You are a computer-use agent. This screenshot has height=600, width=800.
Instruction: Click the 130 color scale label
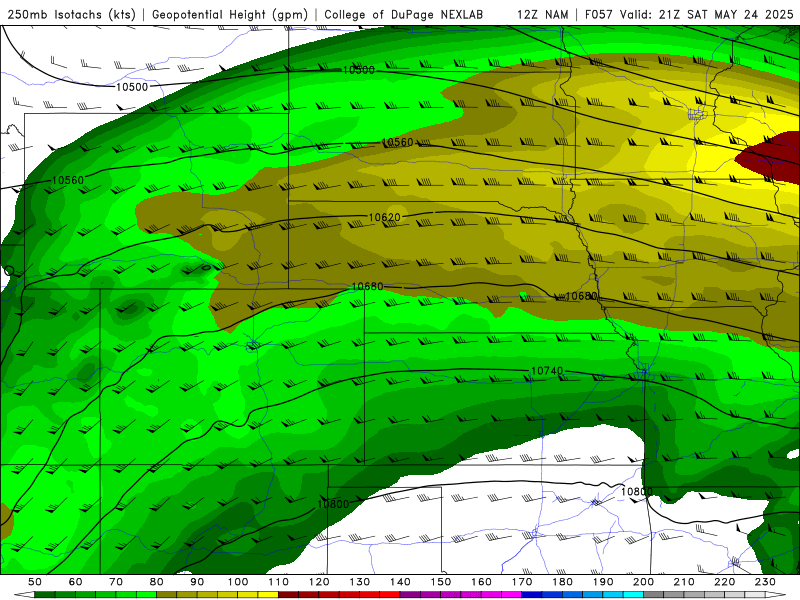[360, 582]
